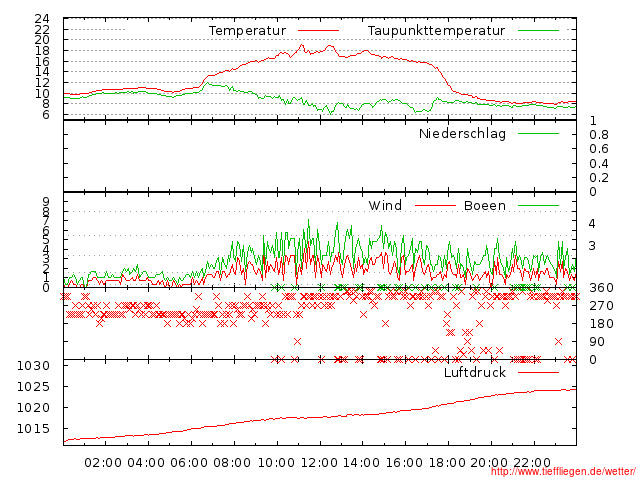
Task: Click the 04:00 time axis label
Action: pyautogui.click(x=146, y=463)
